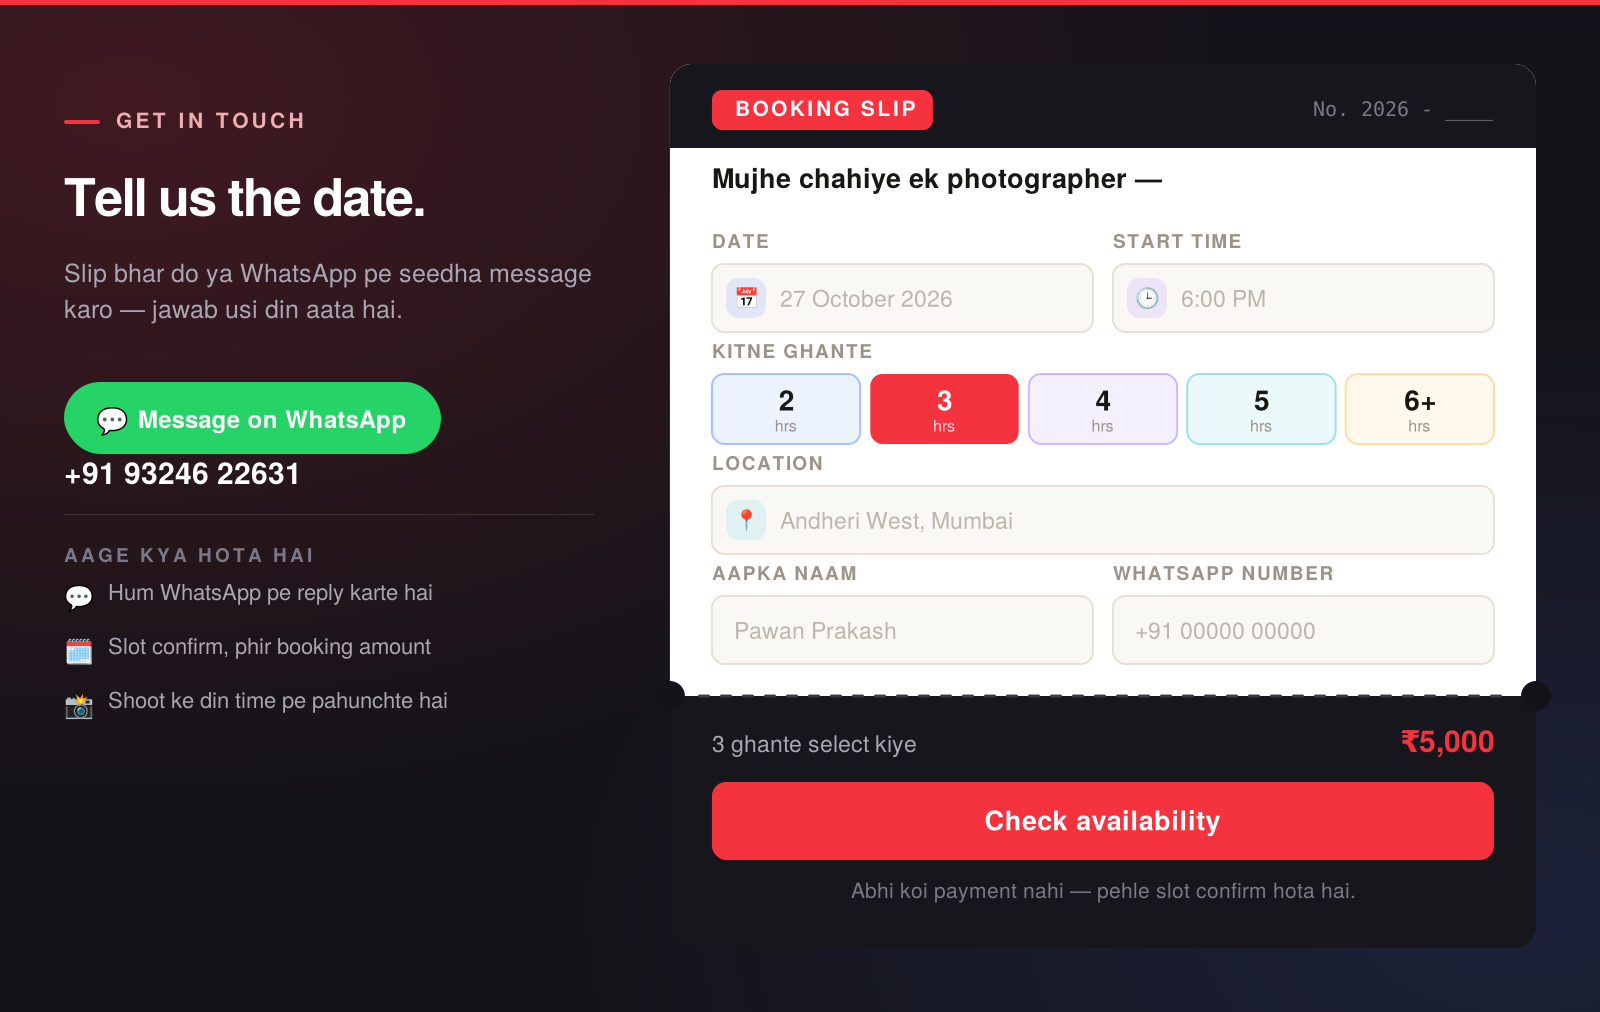Open the start time picker showing 6:00 PM
This screenshot has width=1600, height=1012.
1303,298
